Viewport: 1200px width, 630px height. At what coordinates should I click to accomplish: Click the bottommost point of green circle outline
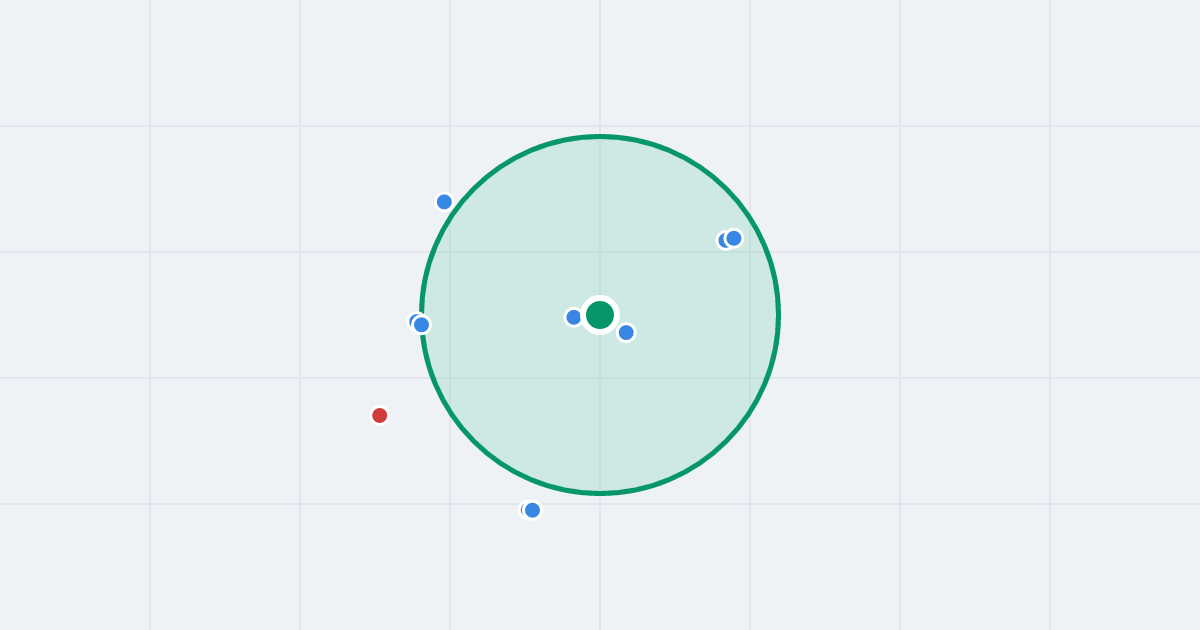tap(600, 493)
